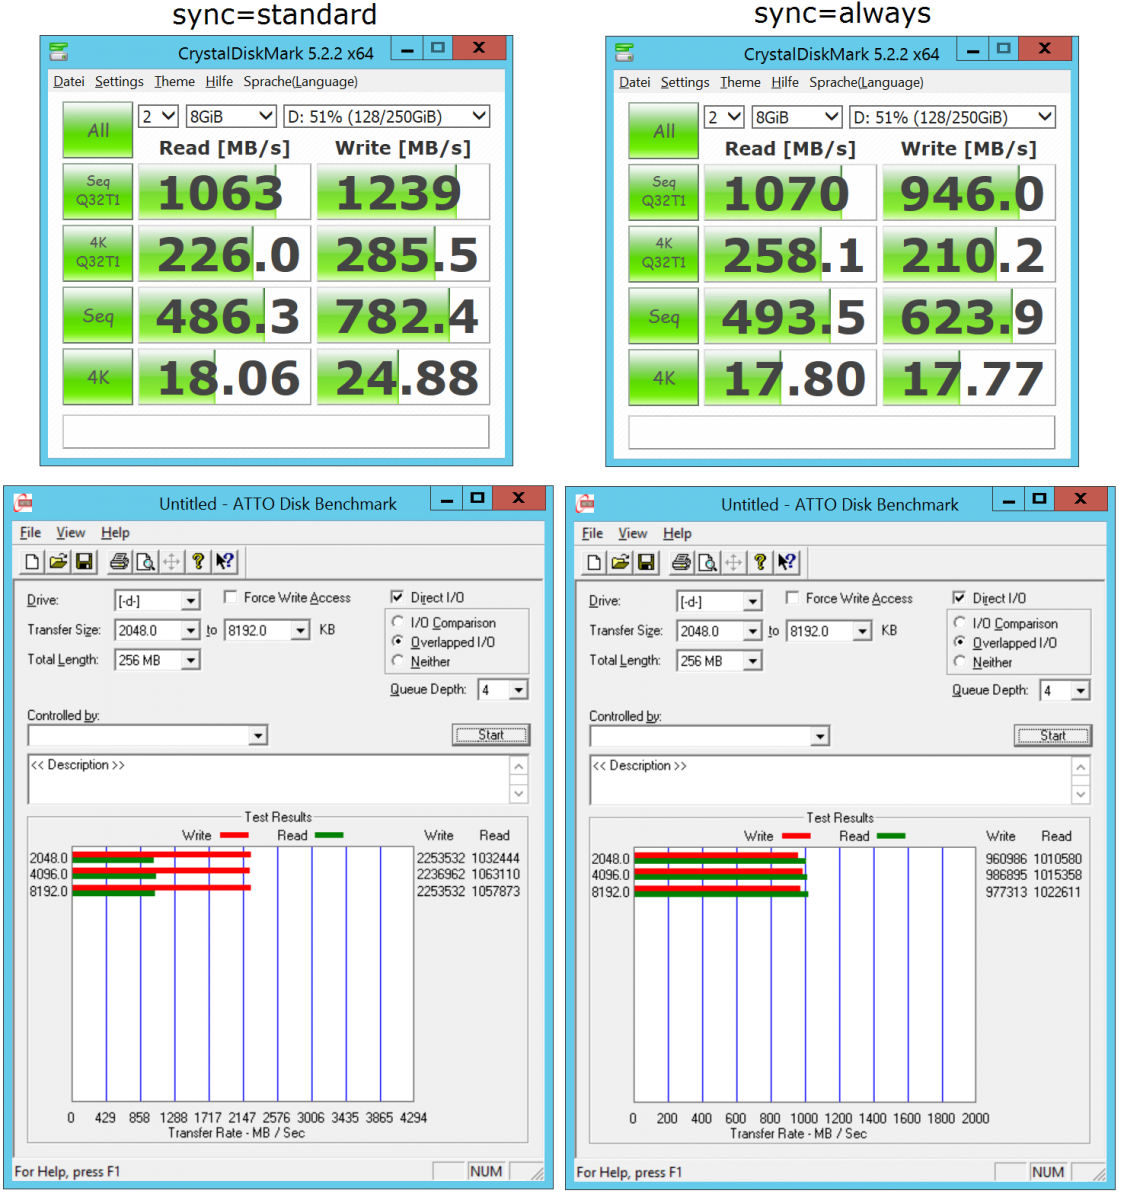Click the four-arrow move icon in the left ATTO toolbar
This screenshot has width=1124, height=1200.
click(x=171, y=562)
